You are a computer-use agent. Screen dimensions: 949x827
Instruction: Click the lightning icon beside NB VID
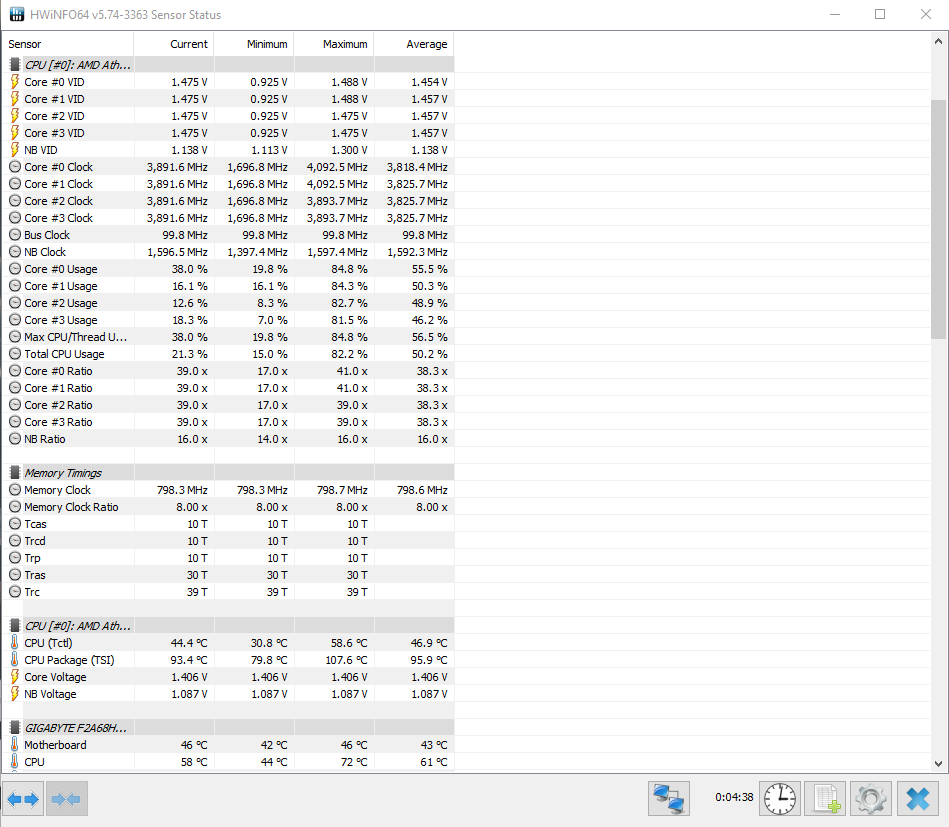pyautogui.click(x=15, y=150)
